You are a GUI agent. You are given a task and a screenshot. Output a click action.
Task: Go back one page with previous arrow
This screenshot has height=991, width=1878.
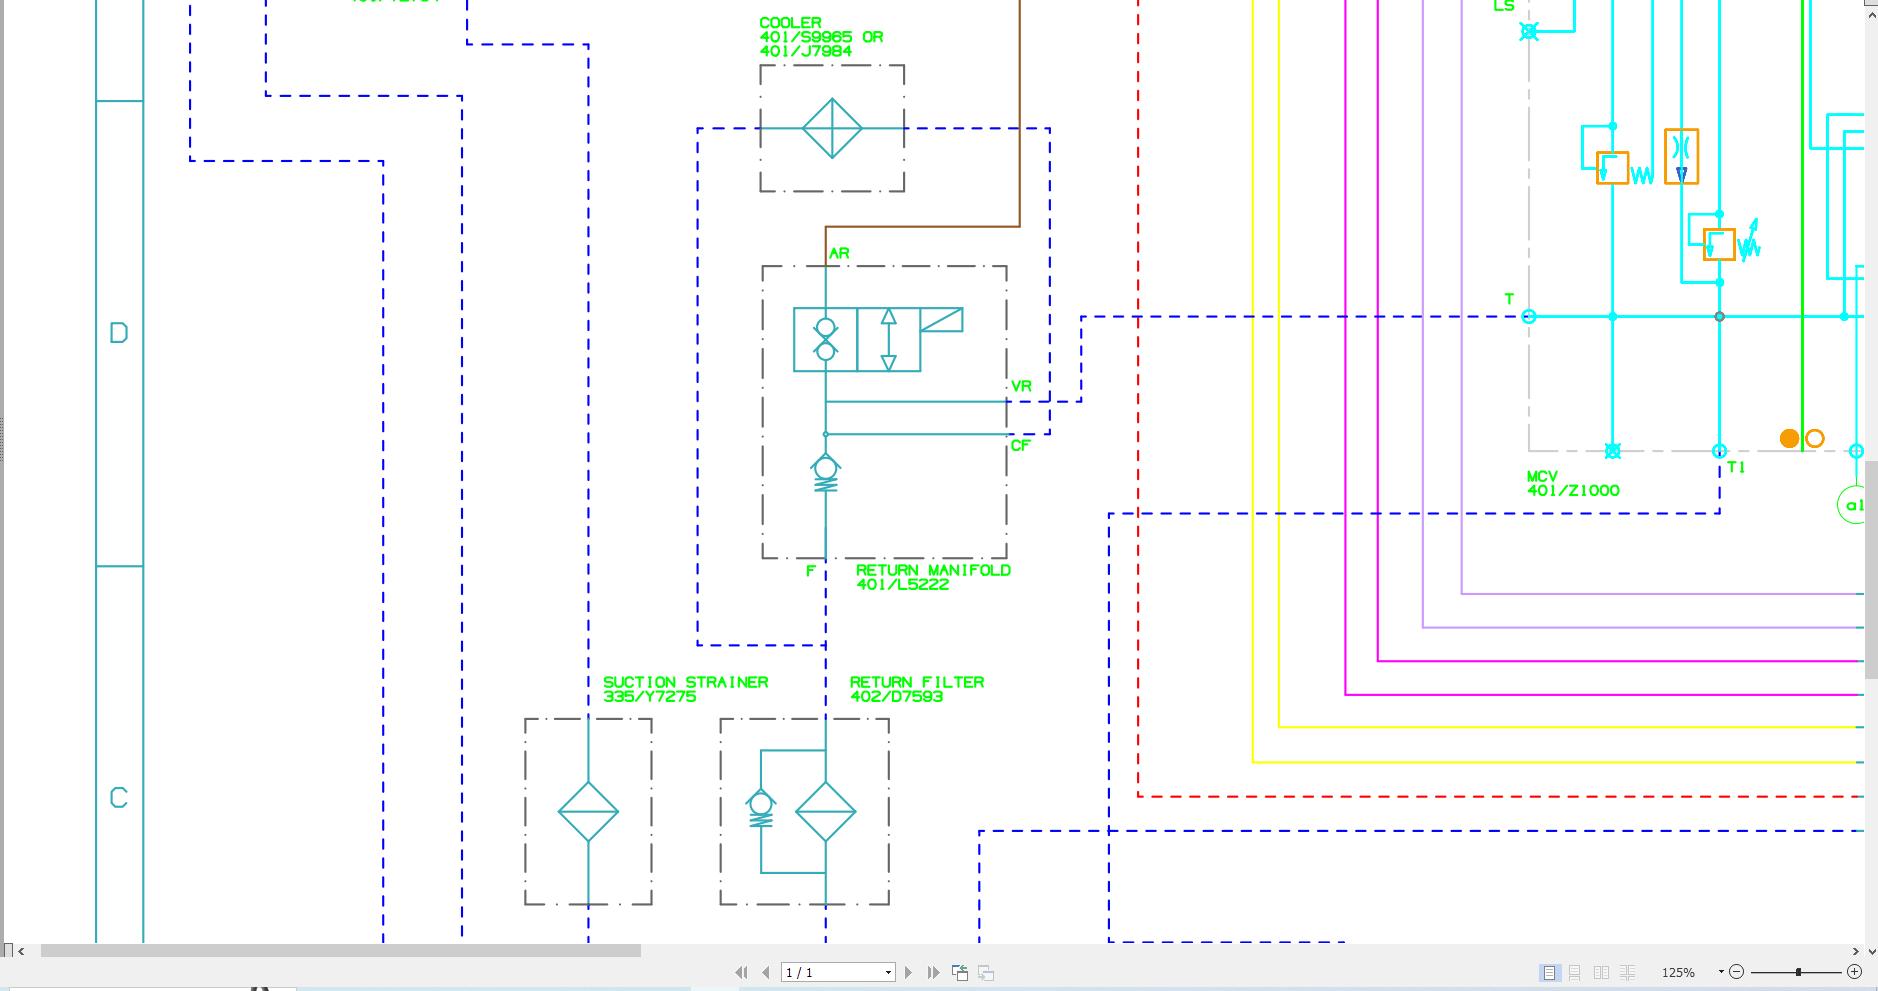(x=765, y=972)
